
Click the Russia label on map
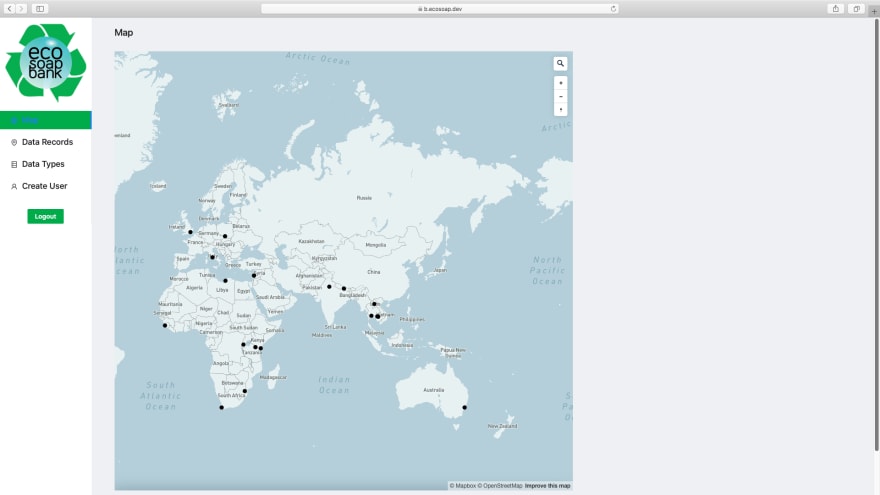(x=364, y=198)
